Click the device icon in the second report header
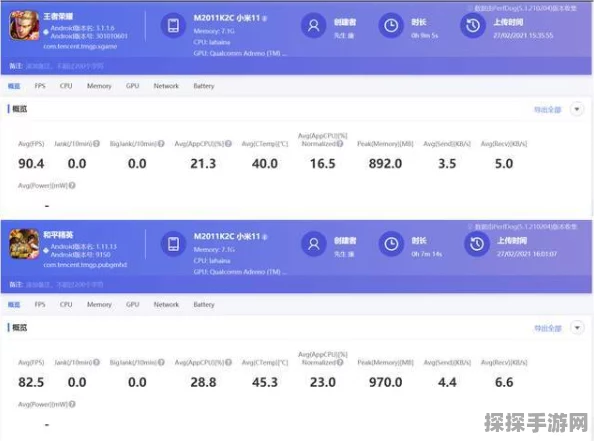This screenshot has width=594, height=441. [174, 244]
